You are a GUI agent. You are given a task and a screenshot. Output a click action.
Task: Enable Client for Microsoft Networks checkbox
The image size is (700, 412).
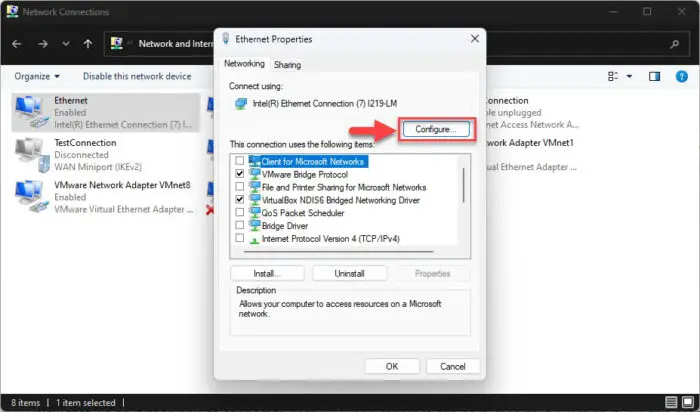240,160
